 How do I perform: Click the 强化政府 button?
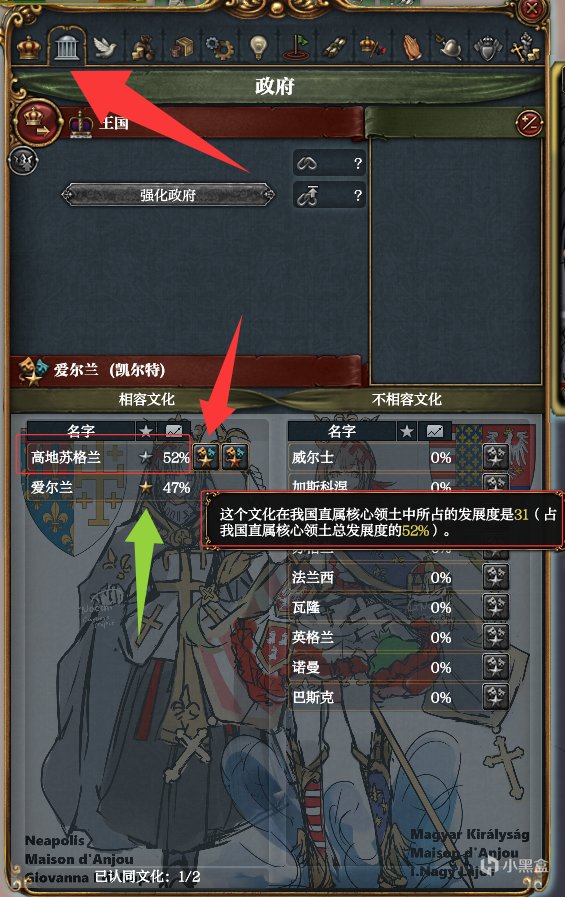coord(168,195)
